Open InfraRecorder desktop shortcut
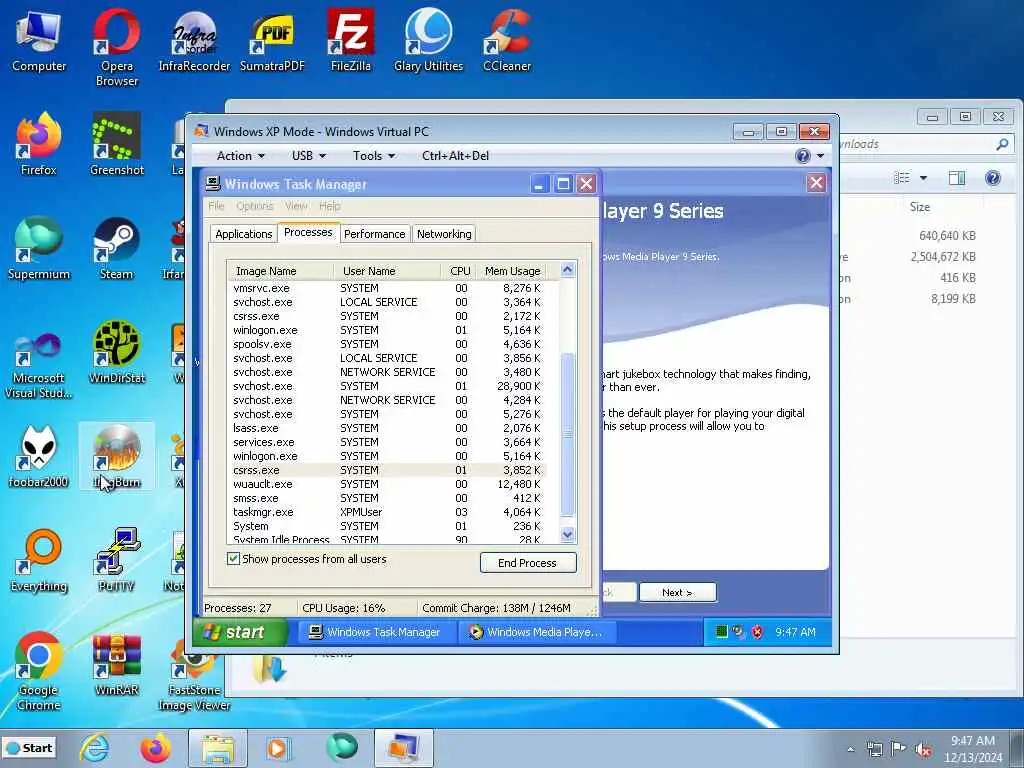The image size is (1024, 768). [x=195, y=40]
